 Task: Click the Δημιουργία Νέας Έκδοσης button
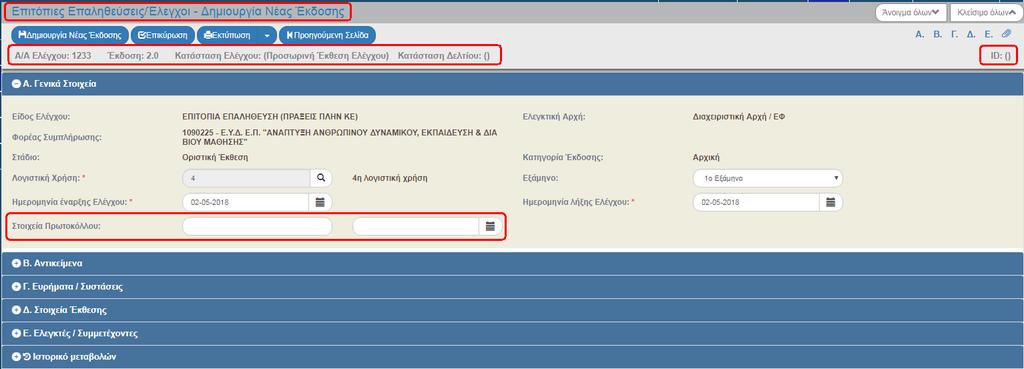click(x=69, y=35)
